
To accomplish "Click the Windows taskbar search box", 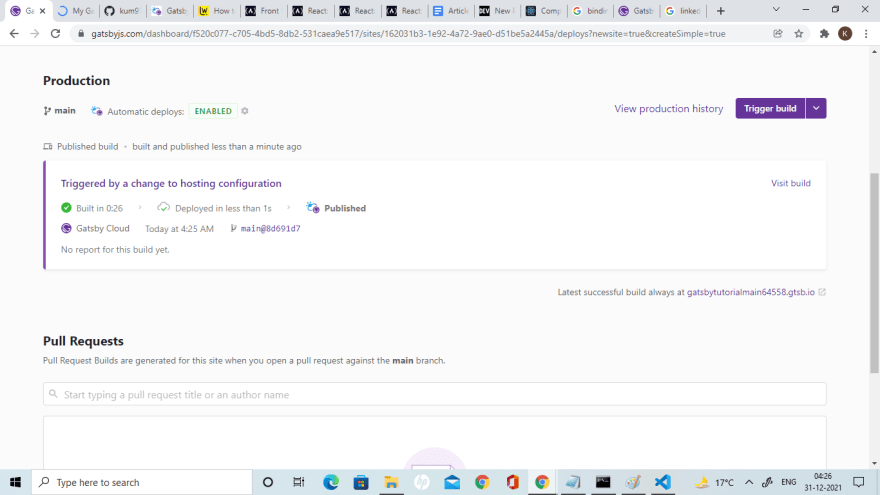I will (142, 482).
